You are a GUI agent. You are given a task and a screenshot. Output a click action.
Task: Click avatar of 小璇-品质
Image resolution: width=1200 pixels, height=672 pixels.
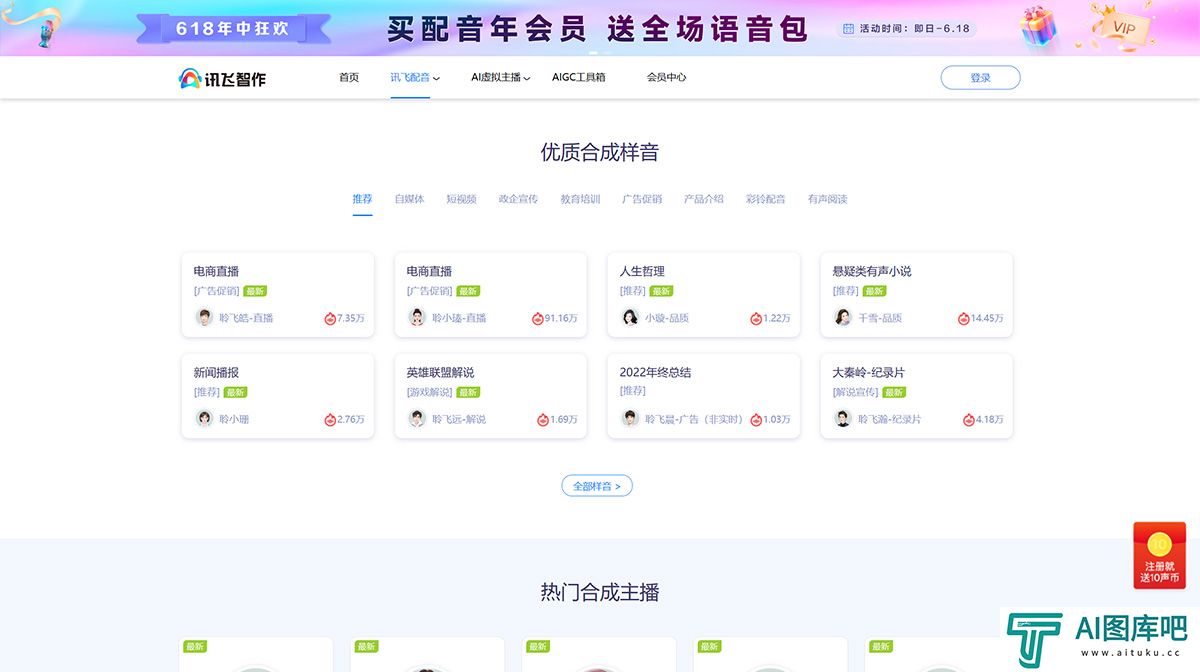pyautogui.click(x=630, y=317)
